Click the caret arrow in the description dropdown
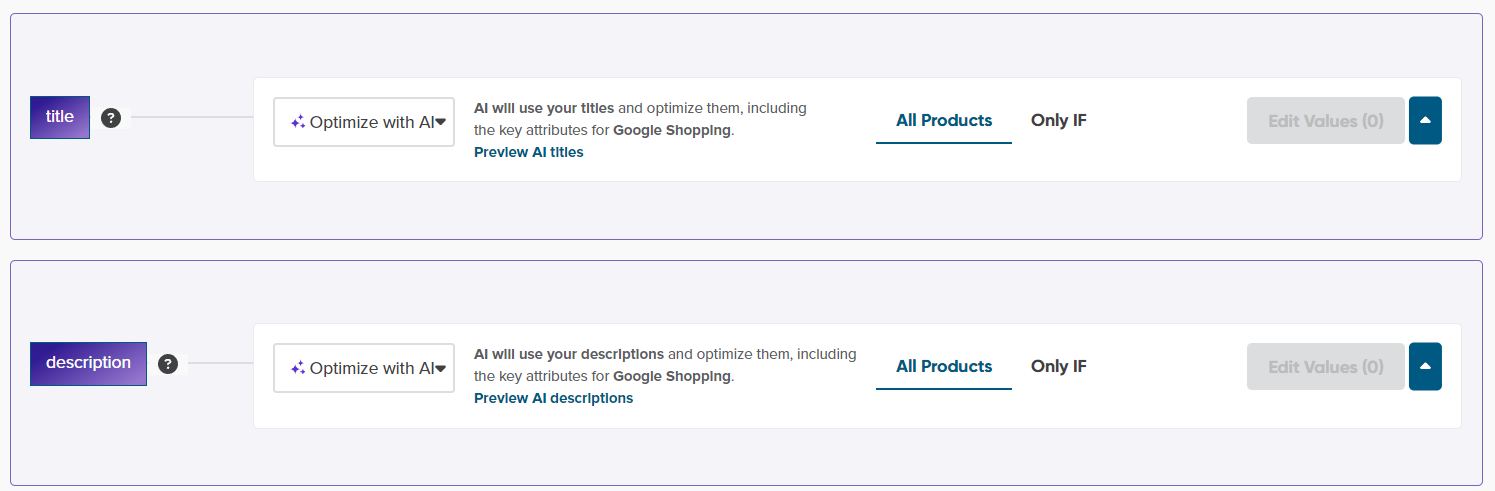 point(440,368)
